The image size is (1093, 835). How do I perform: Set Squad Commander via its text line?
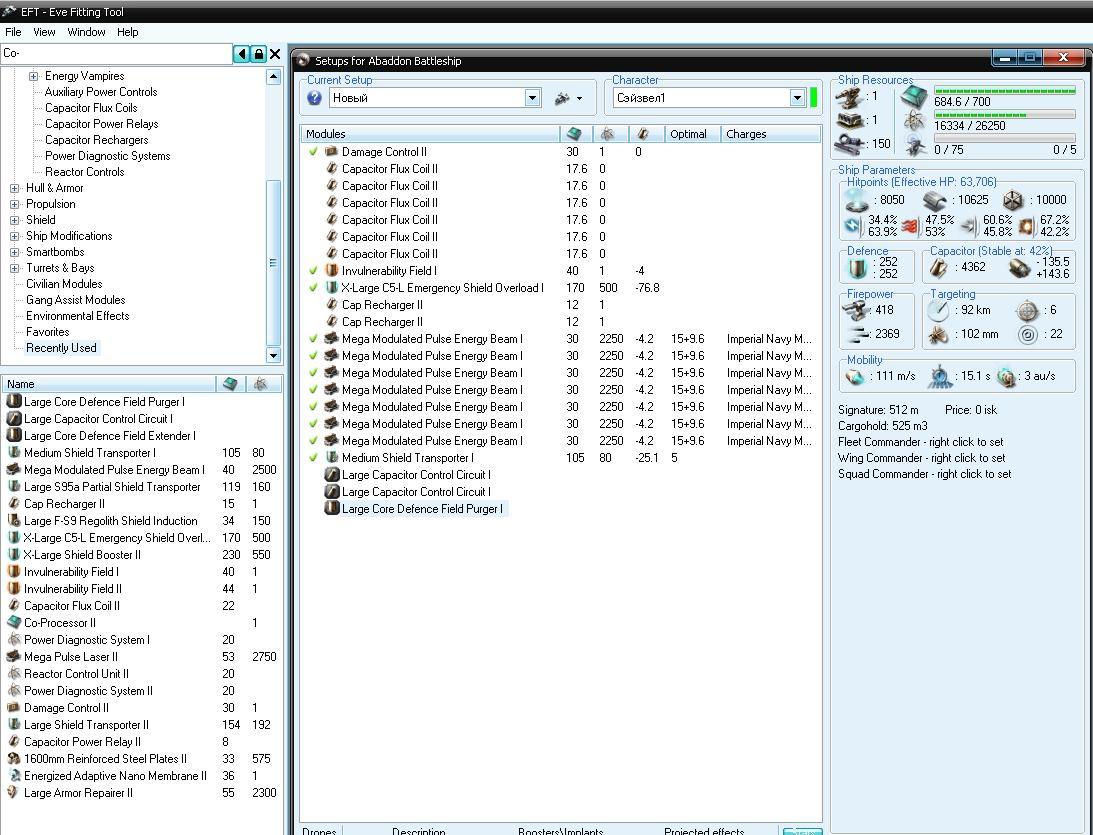[924, 474]
